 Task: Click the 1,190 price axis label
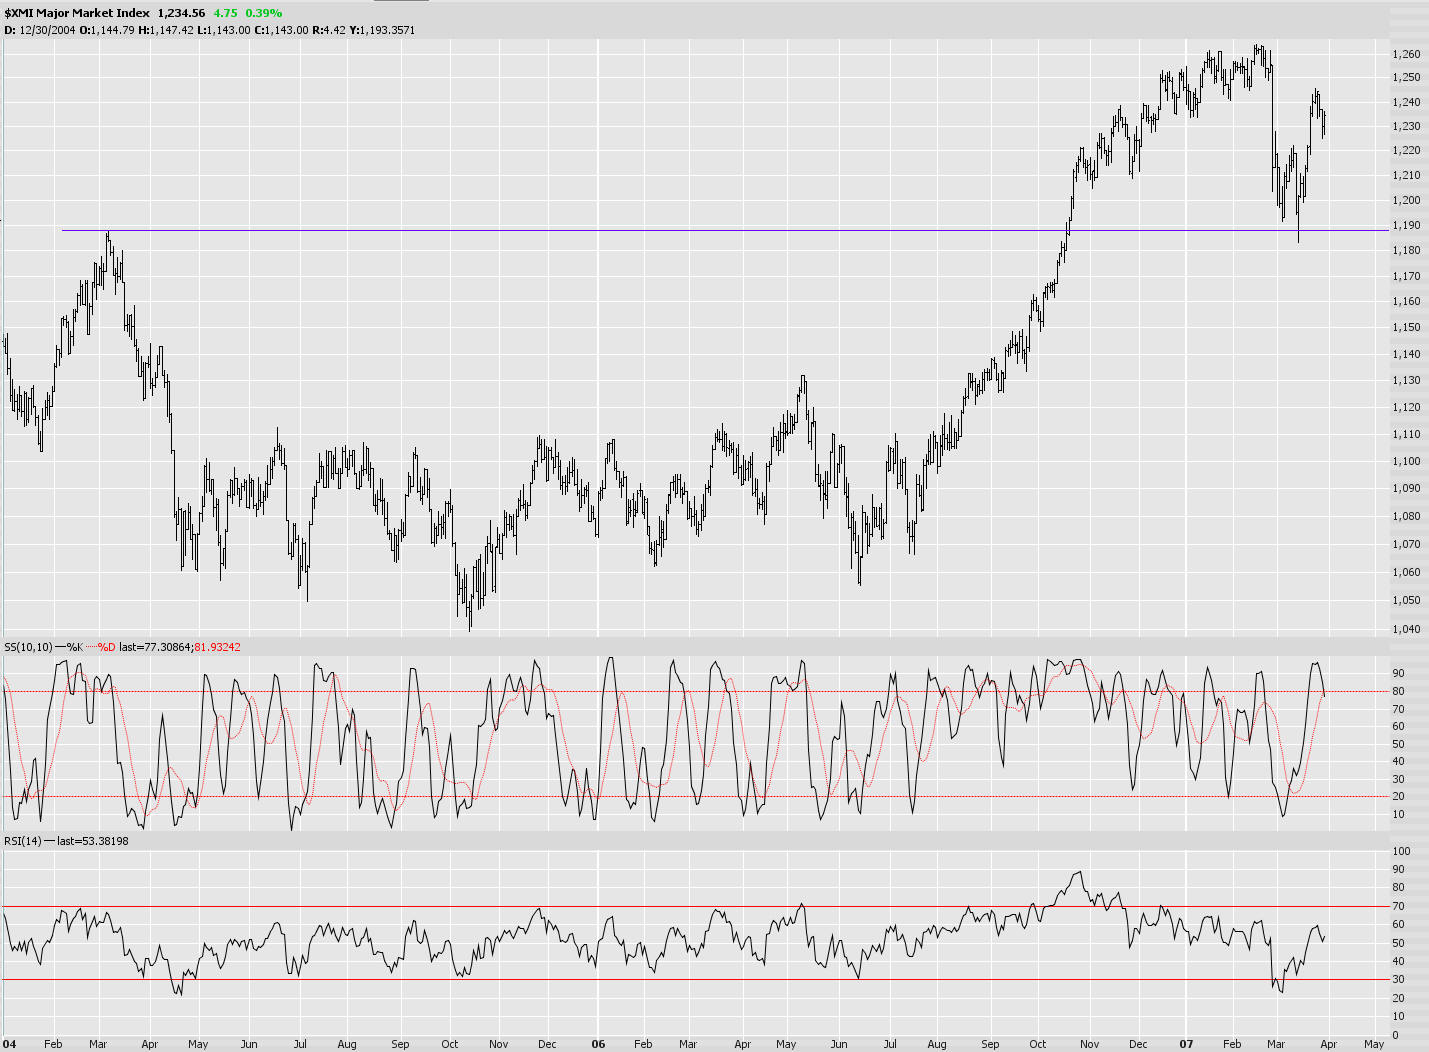1406,225
